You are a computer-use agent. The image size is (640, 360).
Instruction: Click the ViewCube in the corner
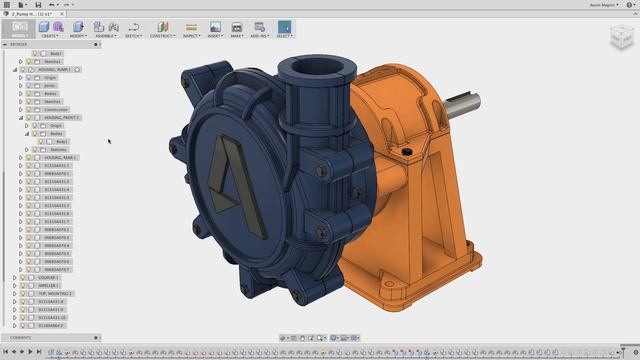[x=622, y=37]
